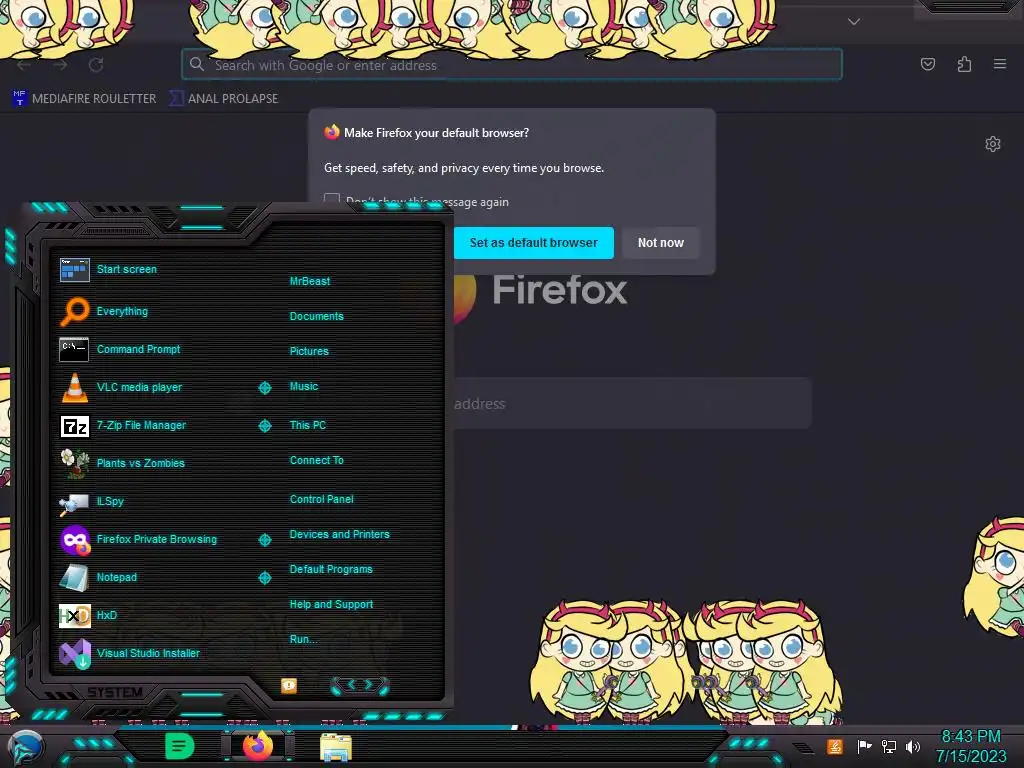Launch Everything search app

[x=122, y=312]
